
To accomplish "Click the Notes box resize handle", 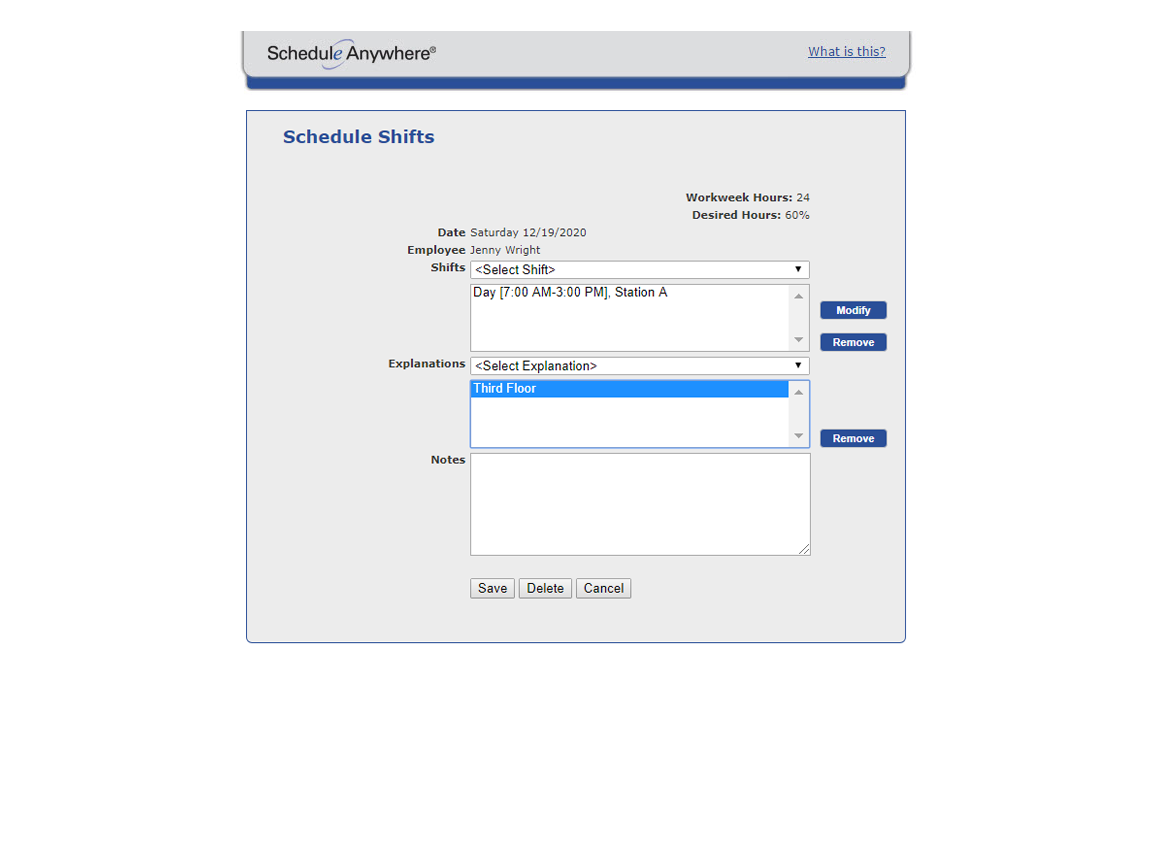I will click(x=804, y=549).
